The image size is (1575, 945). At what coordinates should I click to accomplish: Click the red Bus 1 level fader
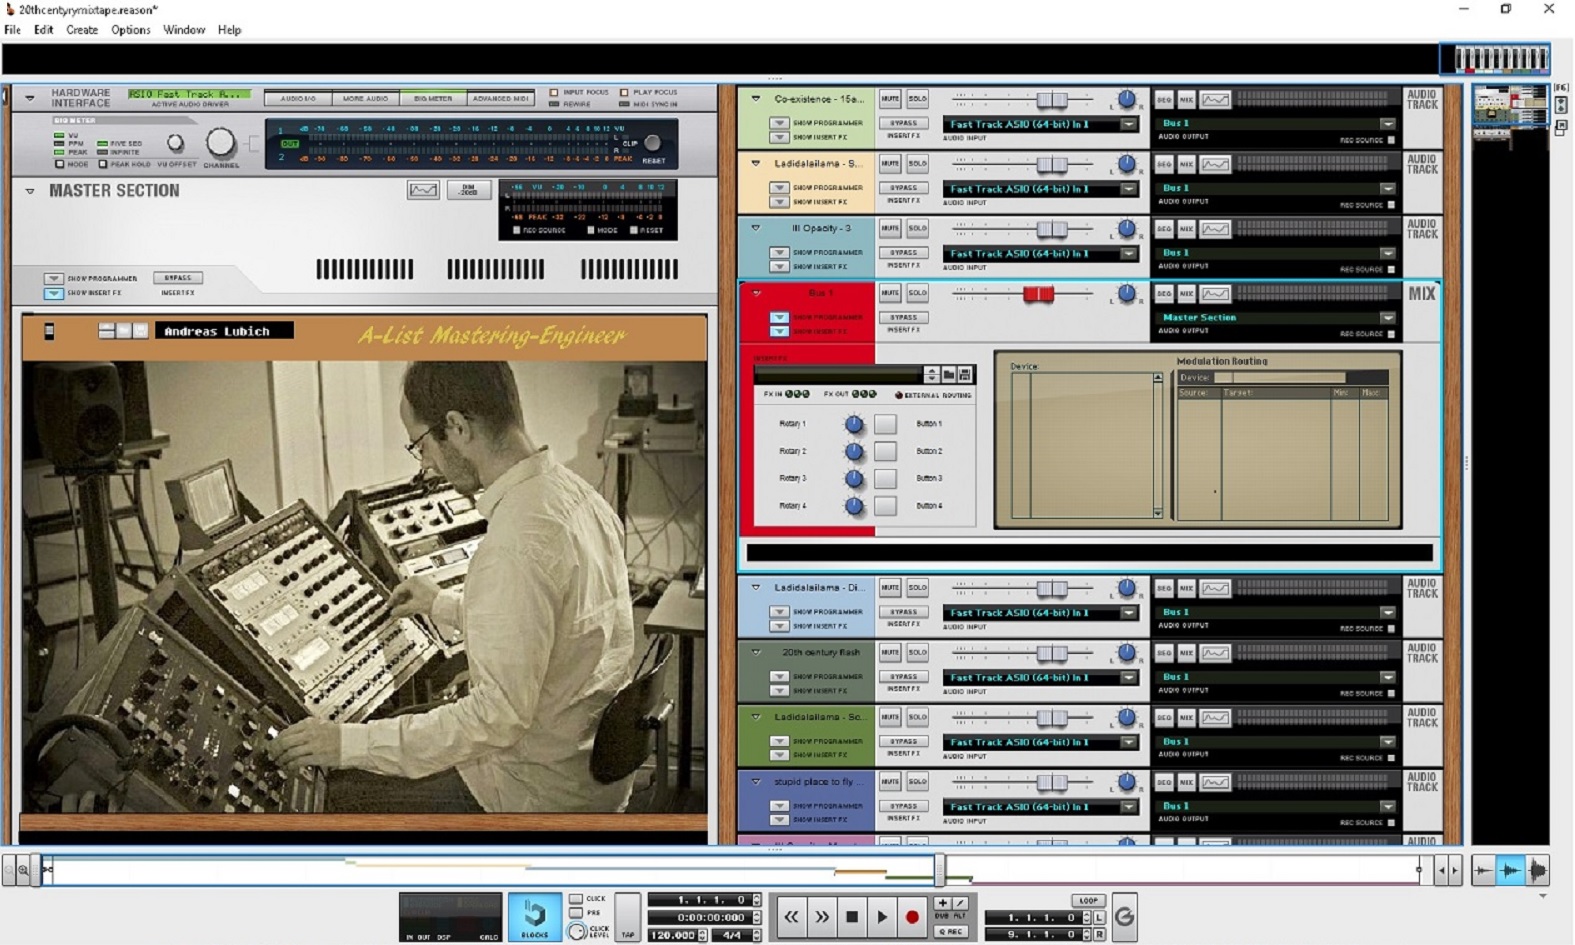pos(1038,294)
